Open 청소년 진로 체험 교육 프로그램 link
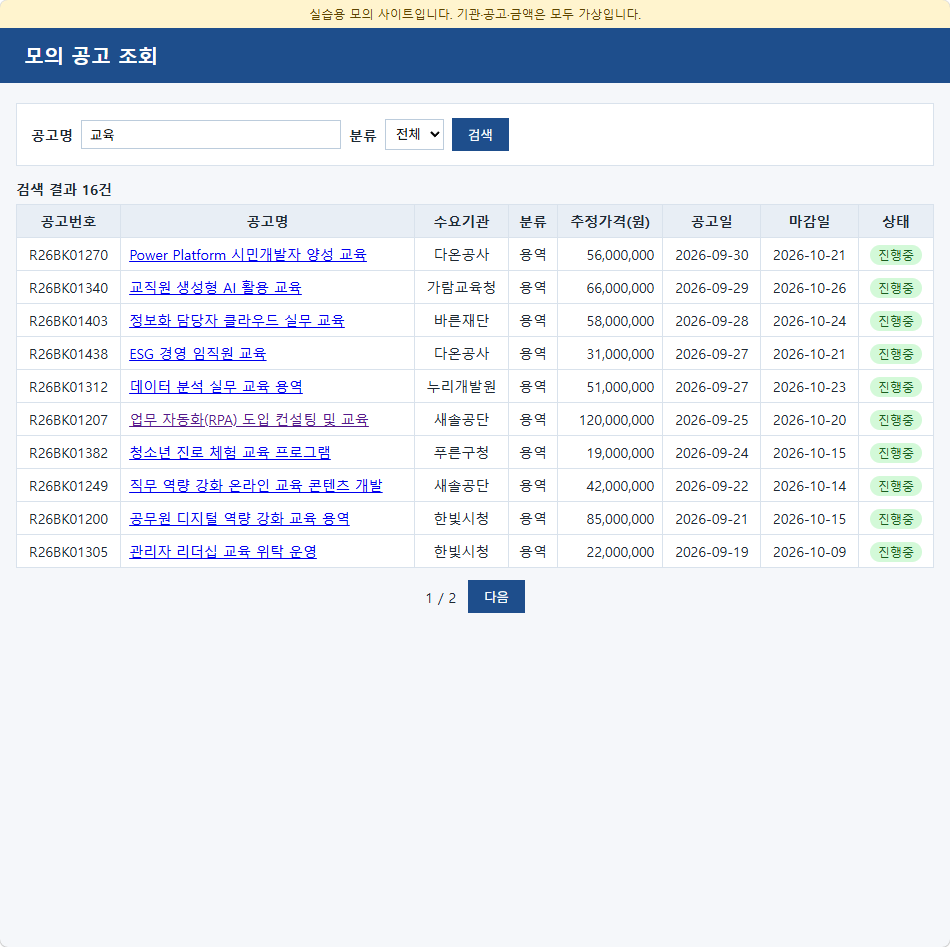Image resolution: width=950 pixels, height=947 pixels. coord(230,453)
